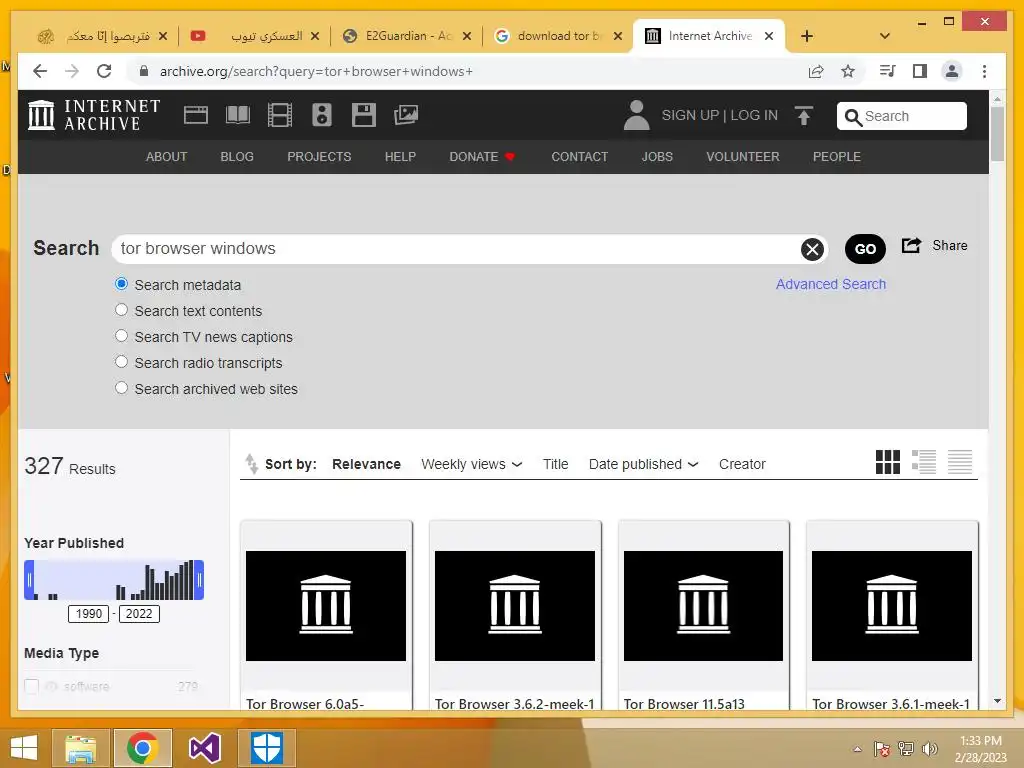1024x768 pixels.
Task: Select Search radio transcripts option
Action: pyautogui.click(x=121, y=362)
